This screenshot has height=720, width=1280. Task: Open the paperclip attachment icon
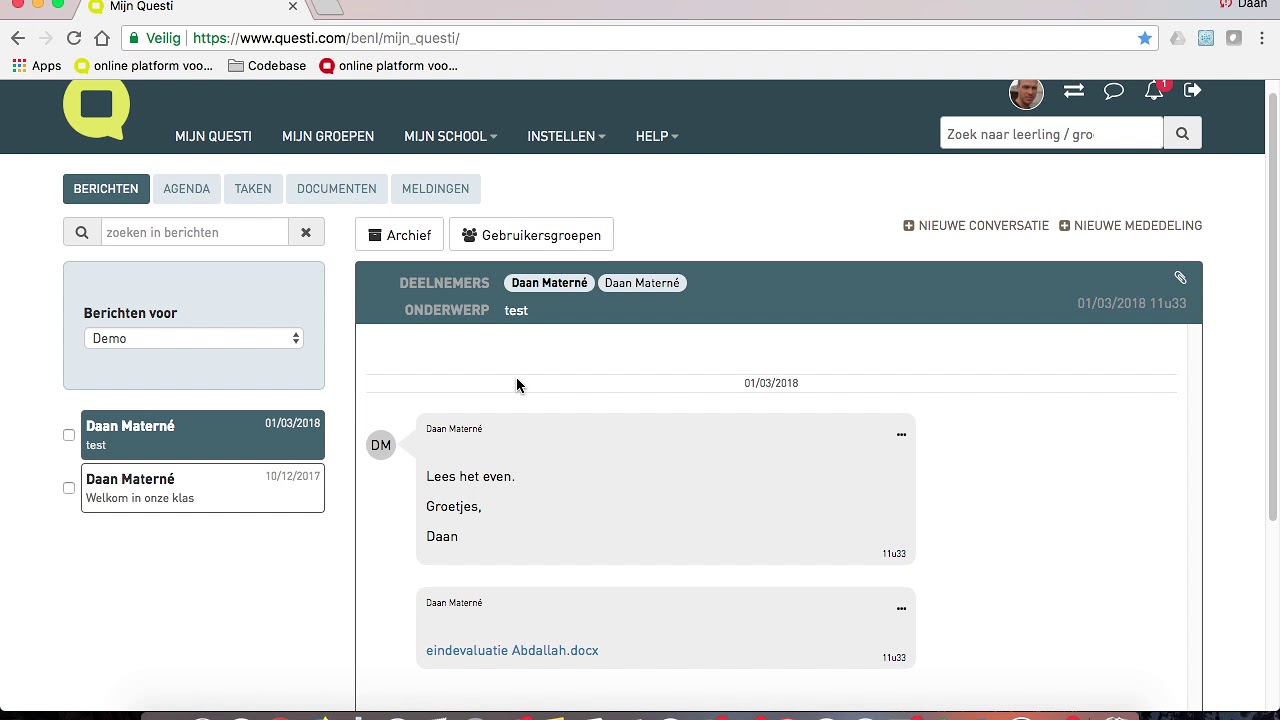(x=1180, y=278)
